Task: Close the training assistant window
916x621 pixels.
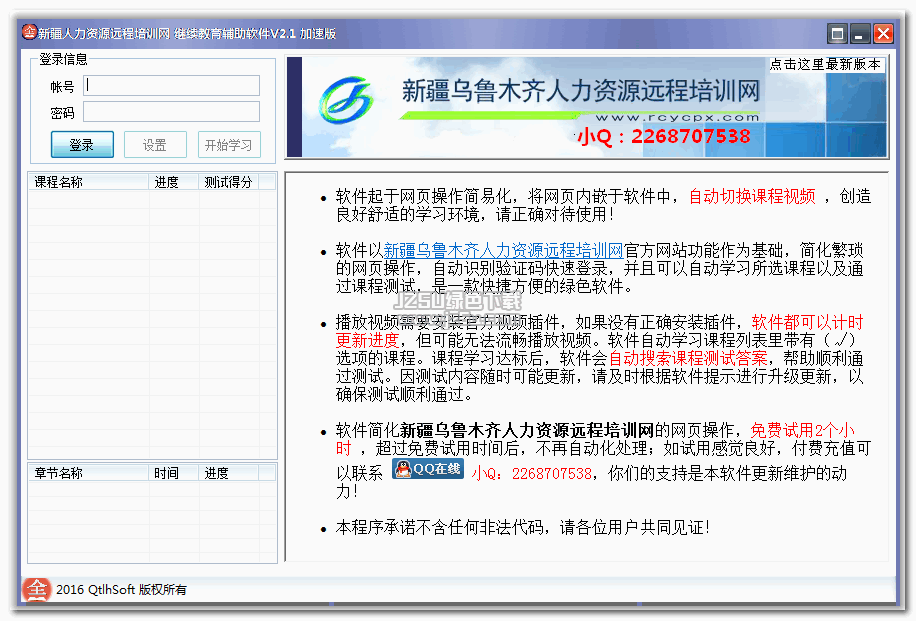Action: [x=883, y=34]
